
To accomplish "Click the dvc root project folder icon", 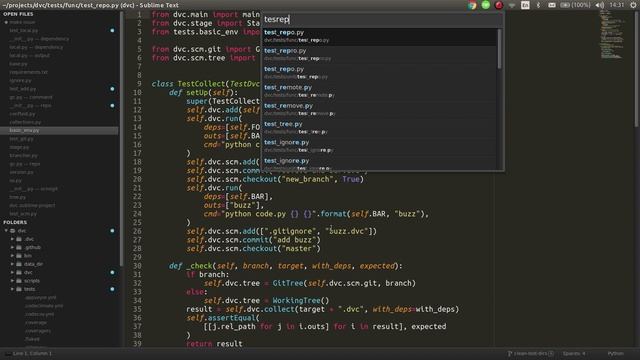I will coord(13,231).
